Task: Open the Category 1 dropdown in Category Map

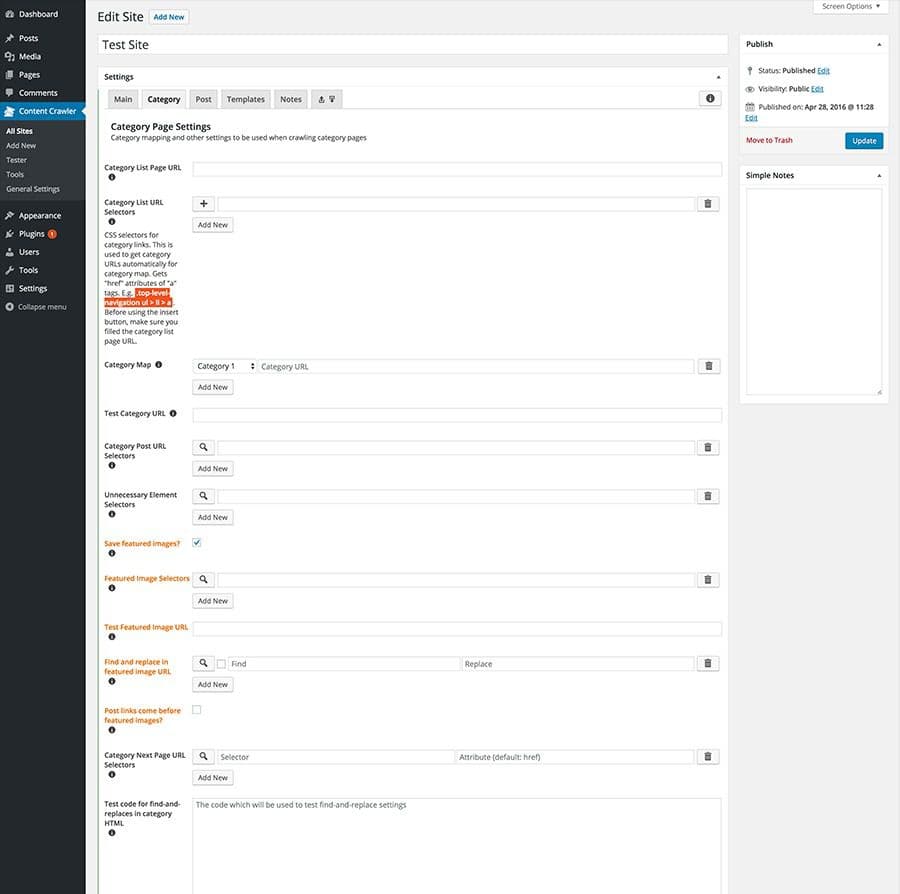Action: click(x=224, y=366)
